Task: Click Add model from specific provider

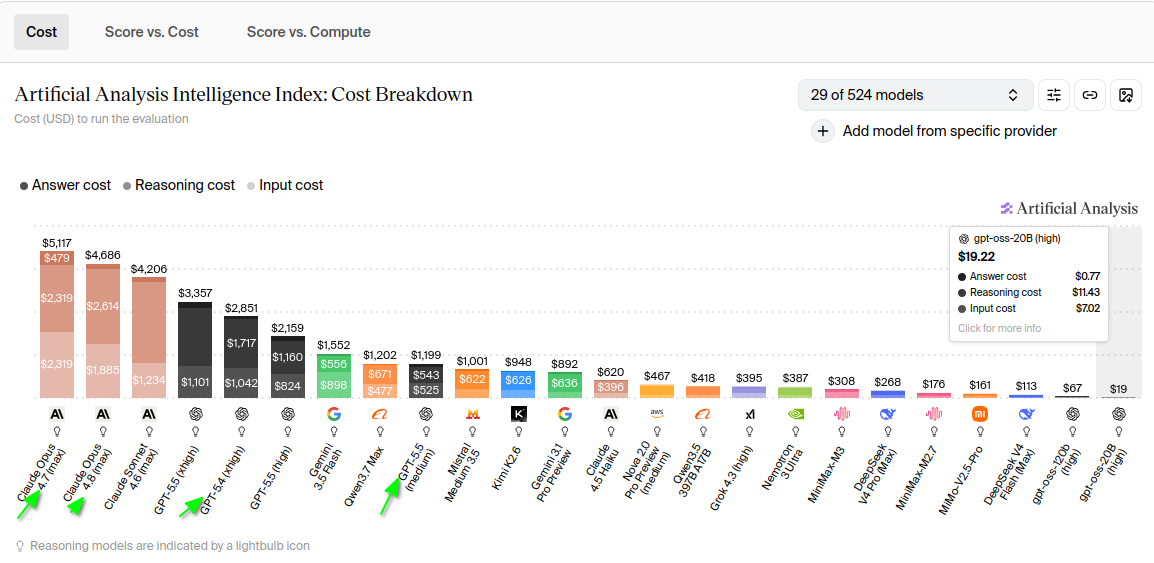Action: [934, 131]
